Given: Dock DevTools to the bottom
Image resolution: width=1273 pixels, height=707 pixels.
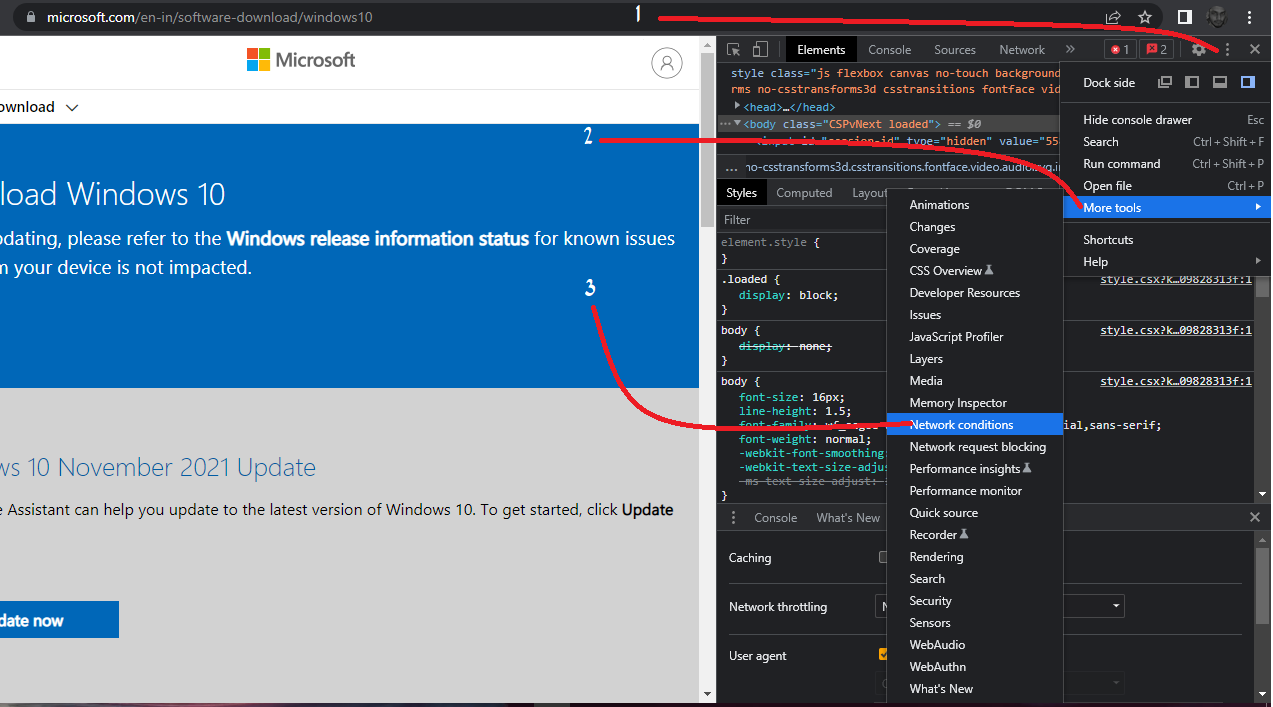Looking at the screenshot, I should point(1220,83).
